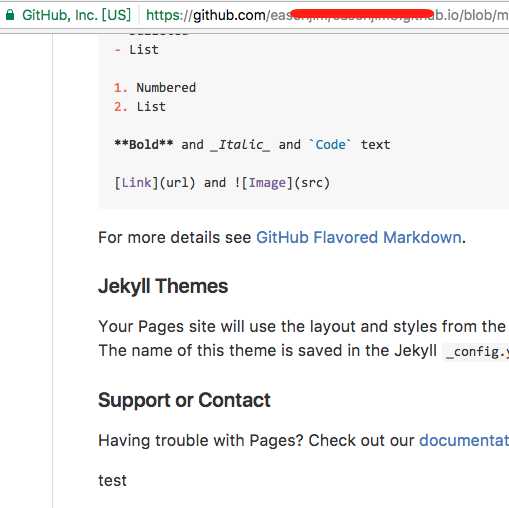Screen dimensions: 509x508
Task: Click the green secure lock icon
Action: [x=10, y=15]
